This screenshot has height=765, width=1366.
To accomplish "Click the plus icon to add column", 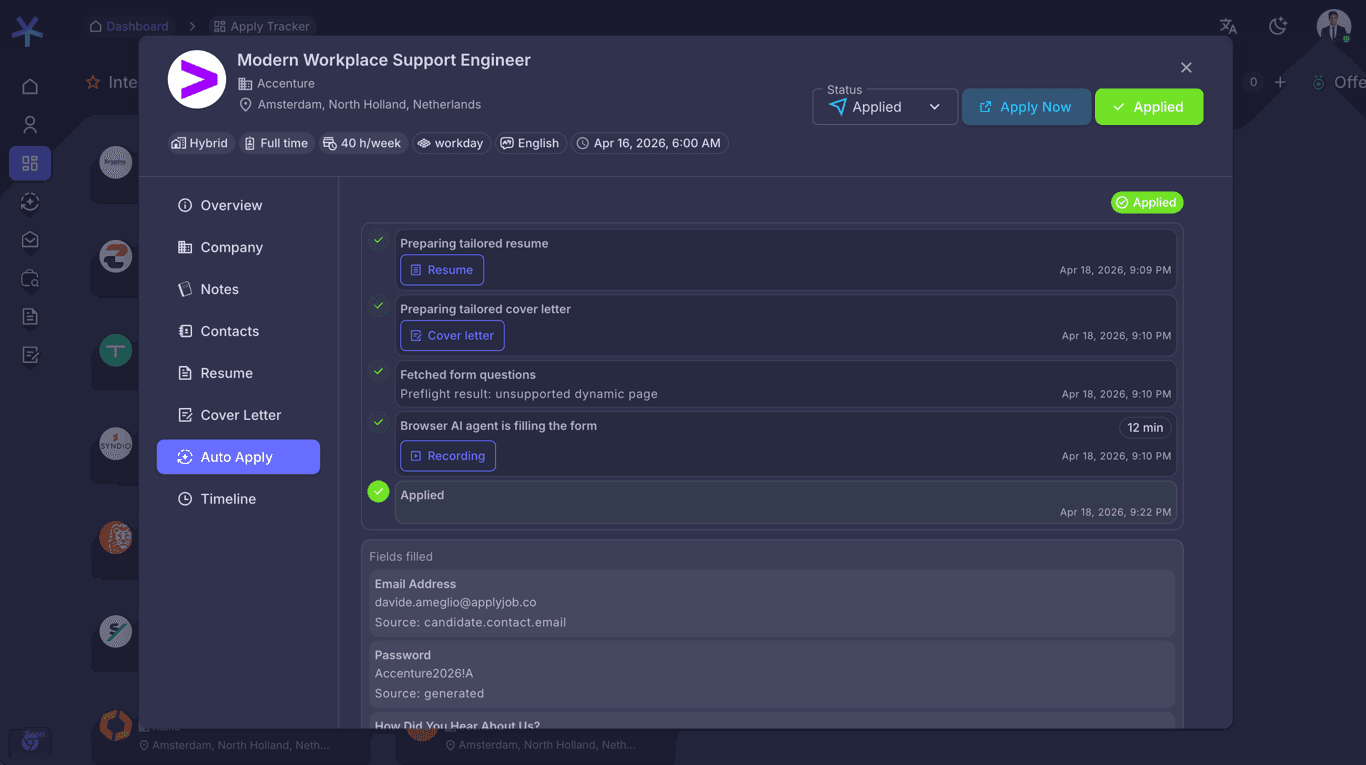I will coord(1280,82).
